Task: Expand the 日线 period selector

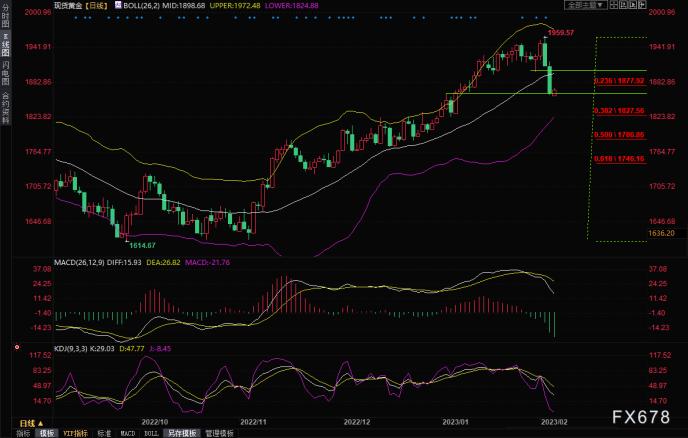Action: pyautogui.click(x=32, y=423)
